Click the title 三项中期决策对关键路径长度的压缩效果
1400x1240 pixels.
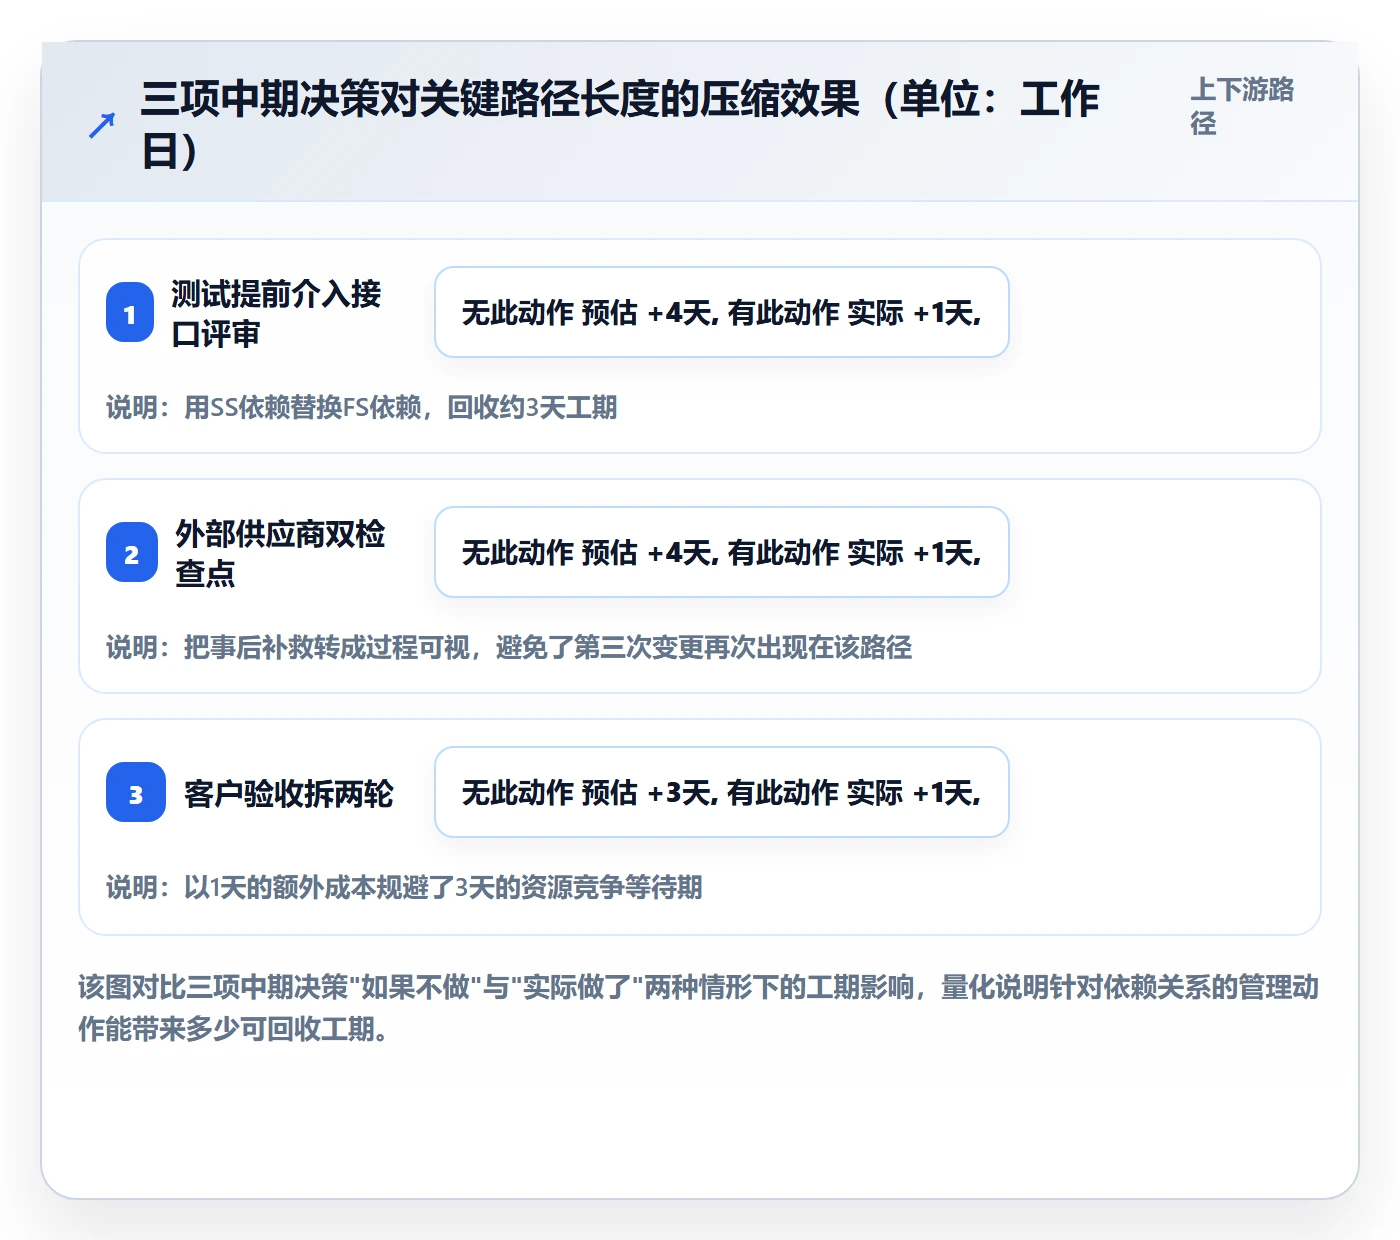coord(620,125)
